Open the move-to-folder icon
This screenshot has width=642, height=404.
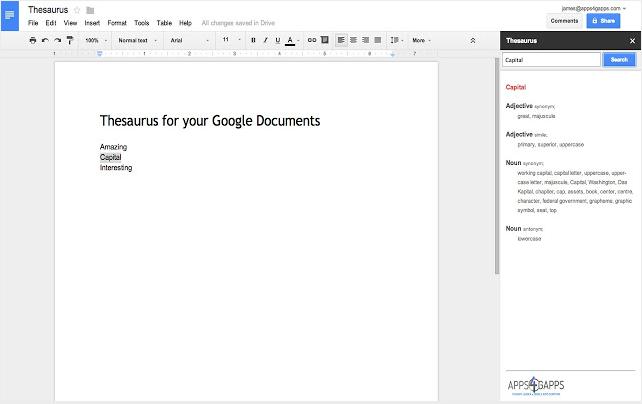pos(90,10)
